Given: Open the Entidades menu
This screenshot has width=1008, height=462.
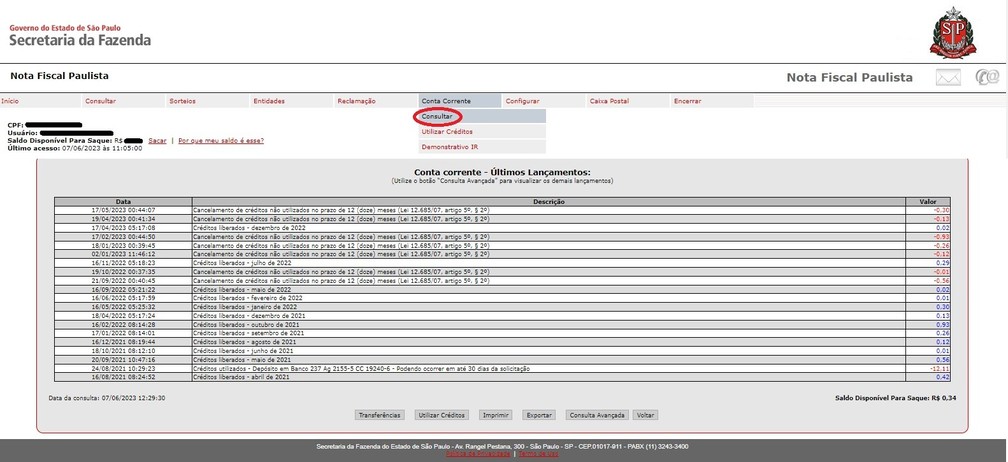Looking at the screenshot, I should [269, 101].
